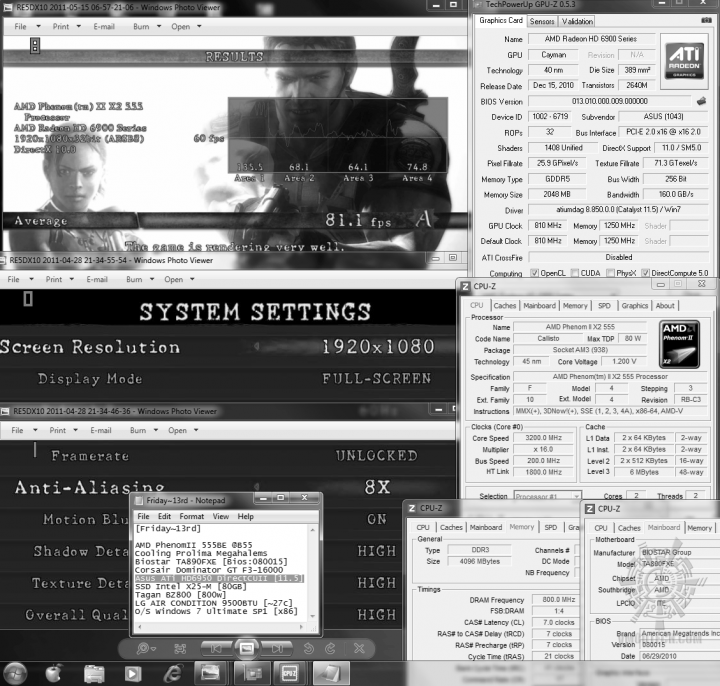Image resolution: width=720 pixels, height=686 pixels.
Task: Switch to Sensors tab in GPU-Z
Action: [x=542, y=21]
